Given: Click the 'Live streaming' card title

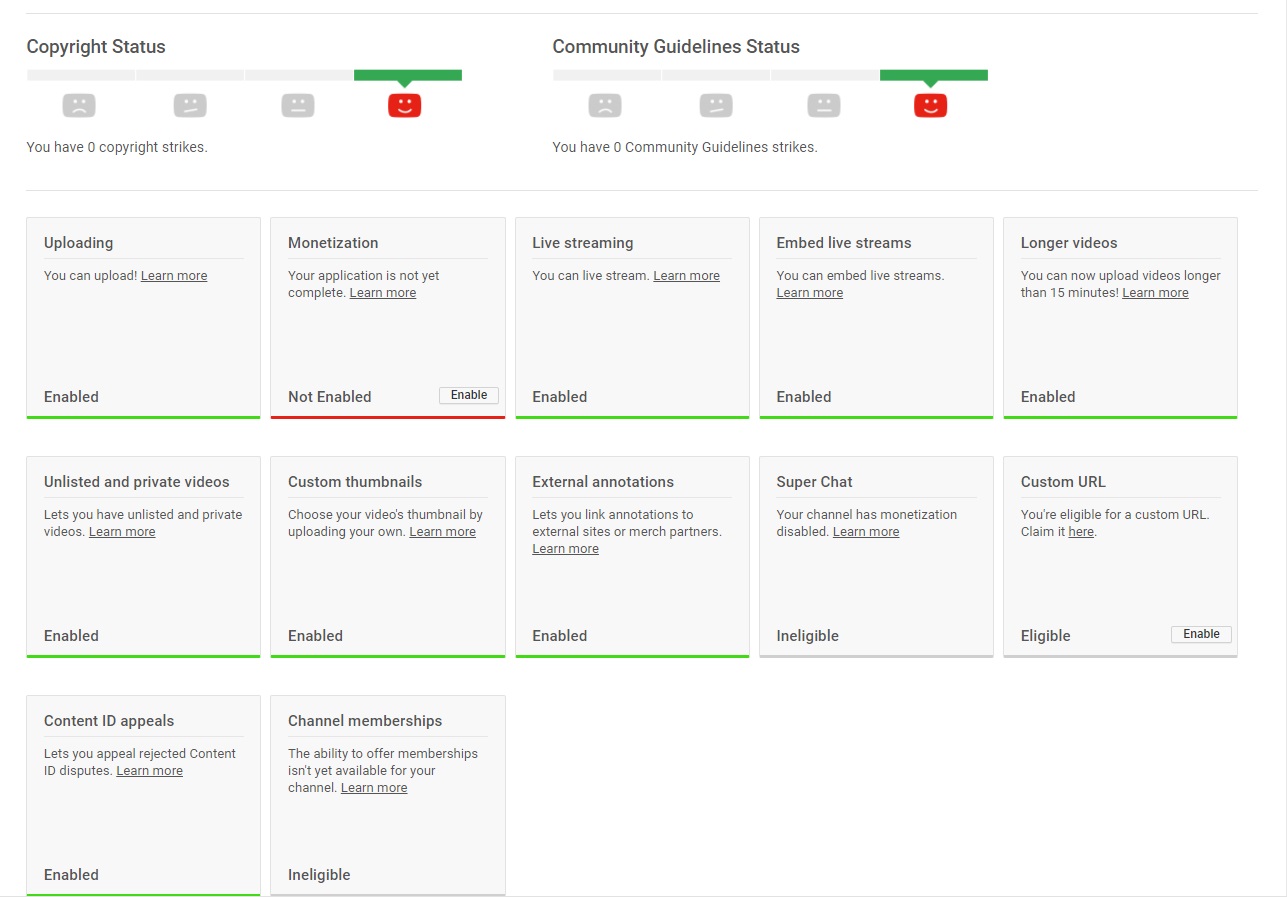Looking at the screenshot, I should pyautogui.click(x=583, y=243).
